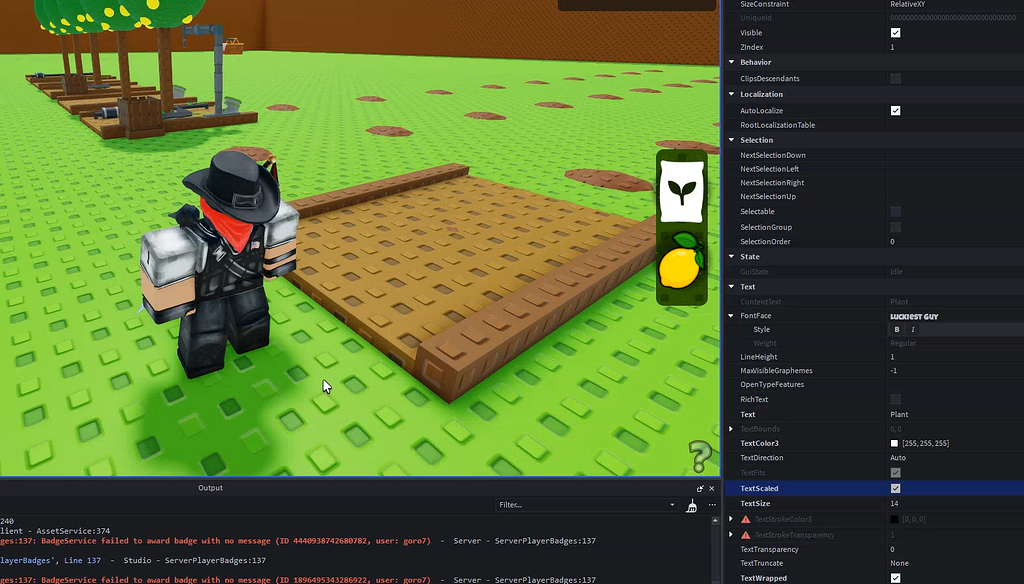Undock the Output panel
The image size is (1024, 584).
pyautogui.click(x=700, y=488)
